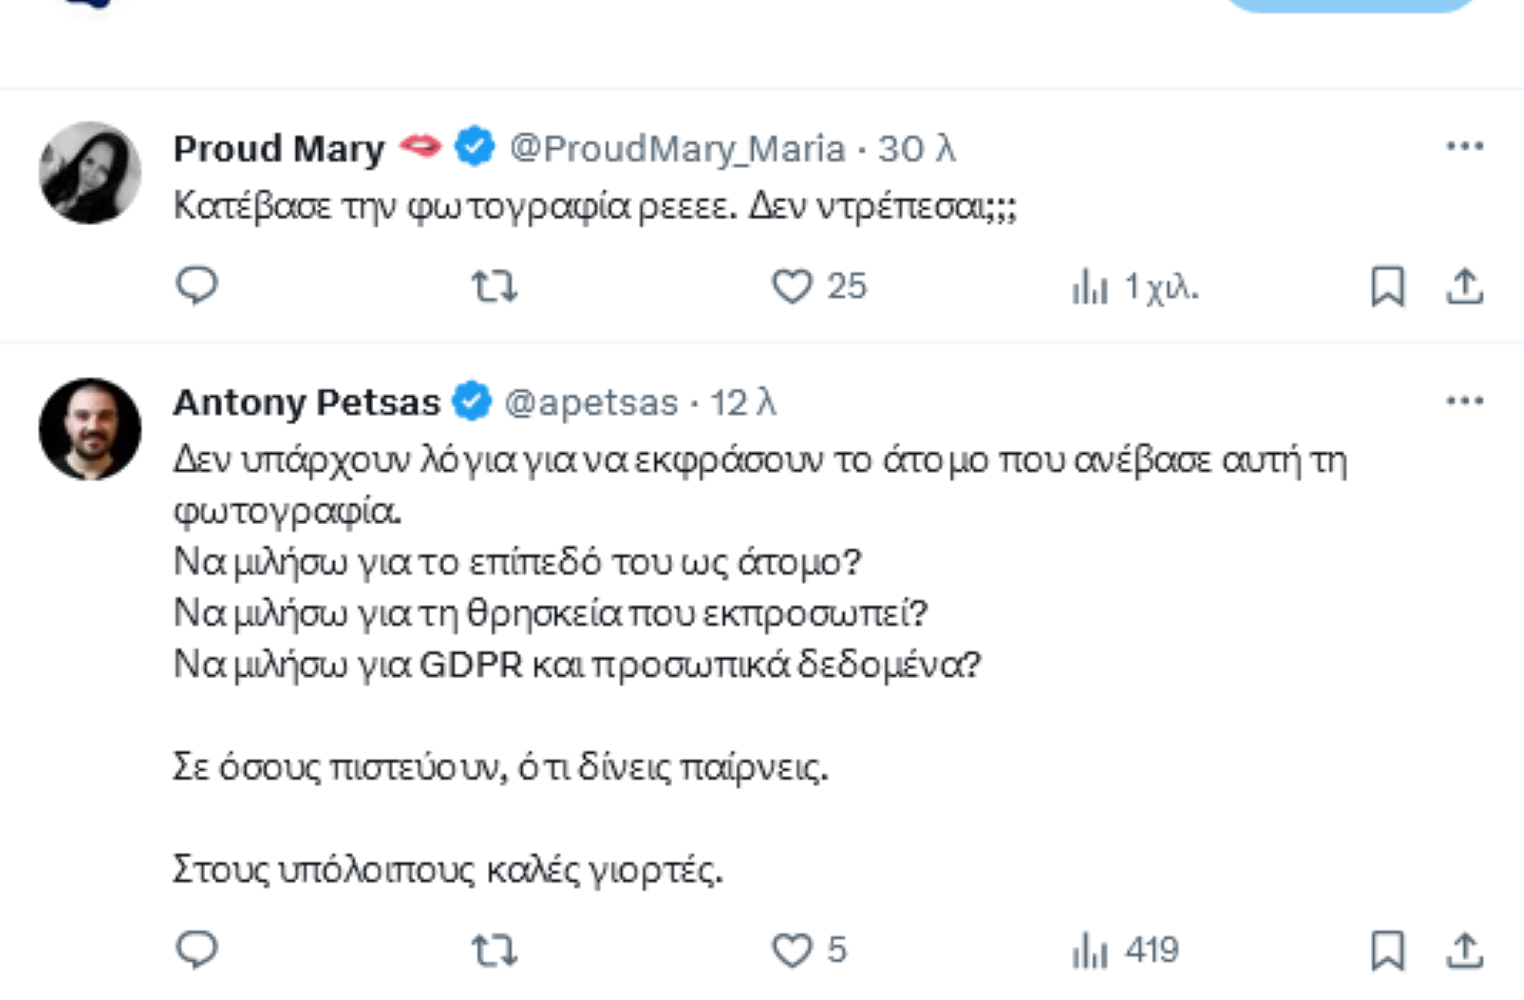The image size is (1524, 1000).
Task: Open more options on Antony Petsas's tweet
Action: point(1464,402)
